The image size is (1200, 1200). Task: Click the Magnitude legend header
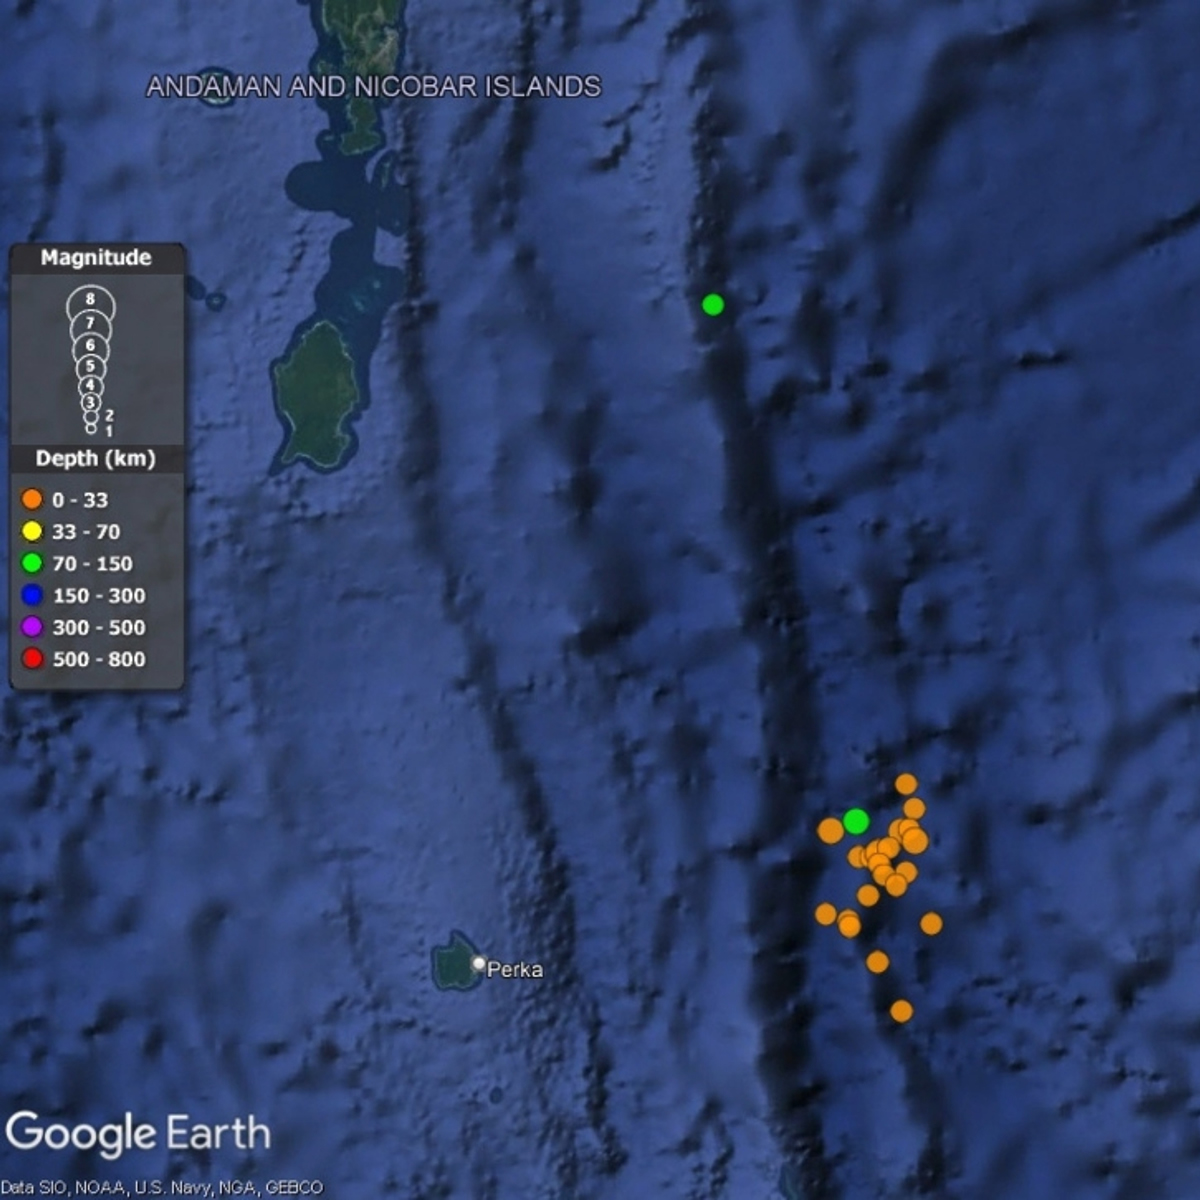96,258
